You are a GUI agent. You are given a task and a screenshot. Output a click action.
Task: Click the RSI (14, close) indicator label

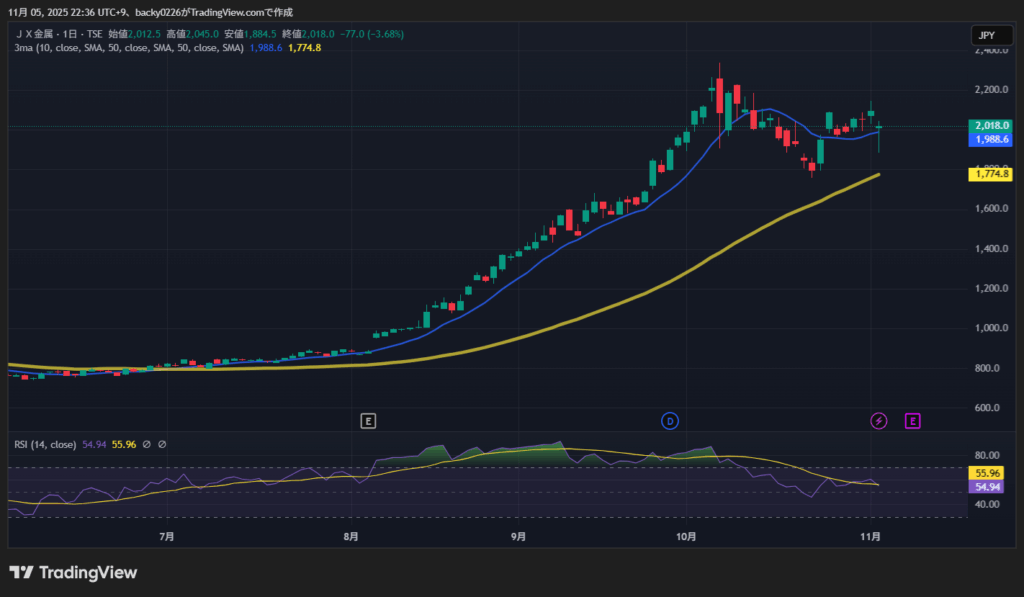click(x=45, y=444)
